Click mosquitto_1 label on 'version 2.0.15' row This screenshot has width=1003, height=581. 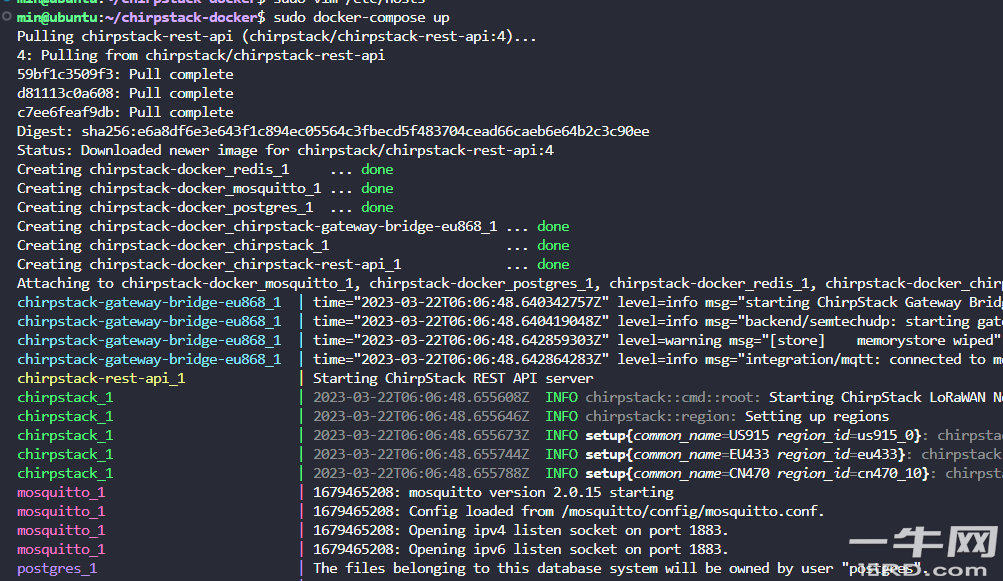[x=61, y=493]
